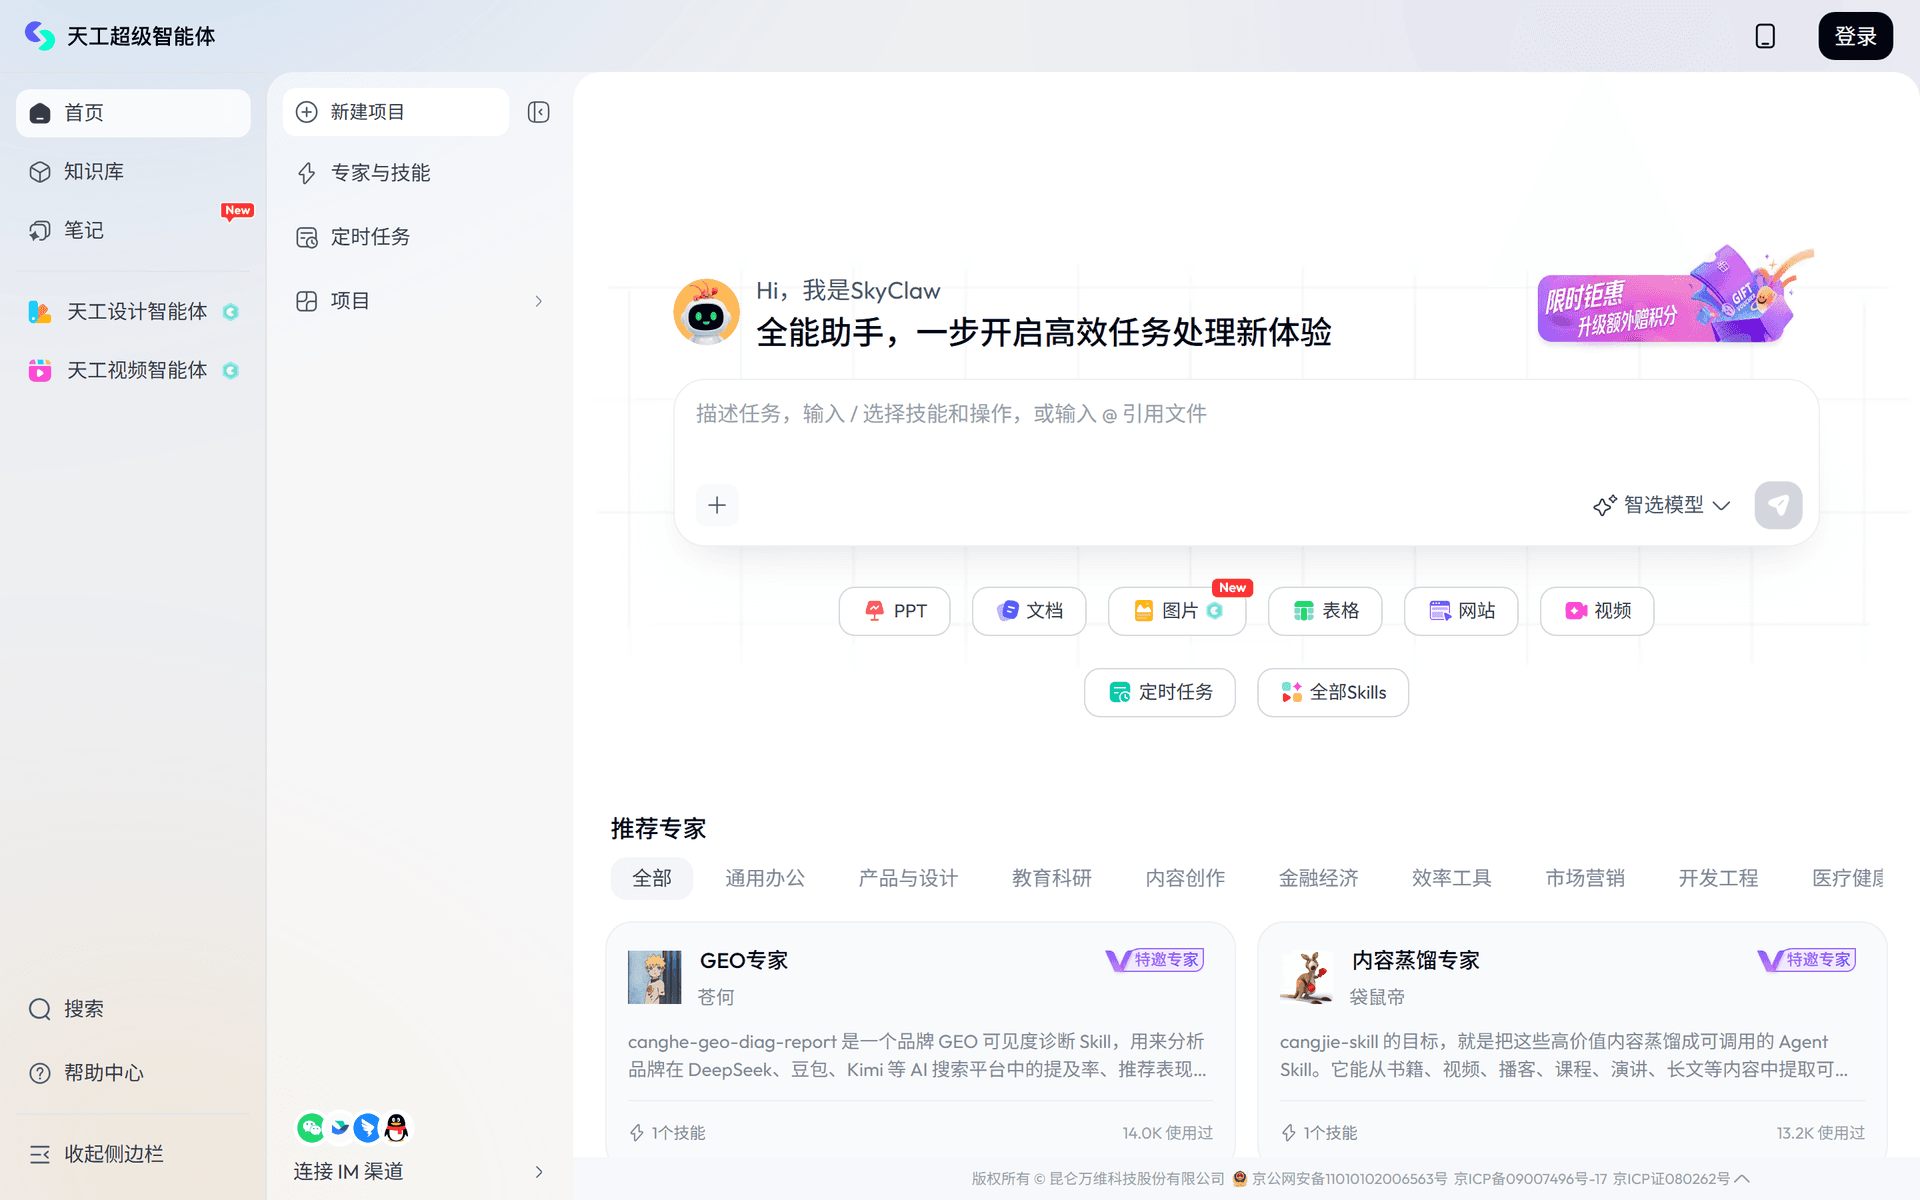Click 新建项目 button
This screenshot has height=1200, width=1920.
click(396, 112)
